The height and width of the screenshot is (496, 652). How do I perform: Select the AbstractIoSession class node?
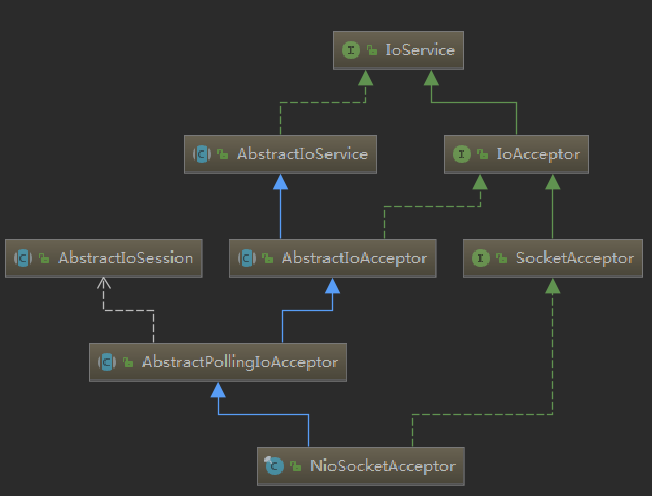104,258
